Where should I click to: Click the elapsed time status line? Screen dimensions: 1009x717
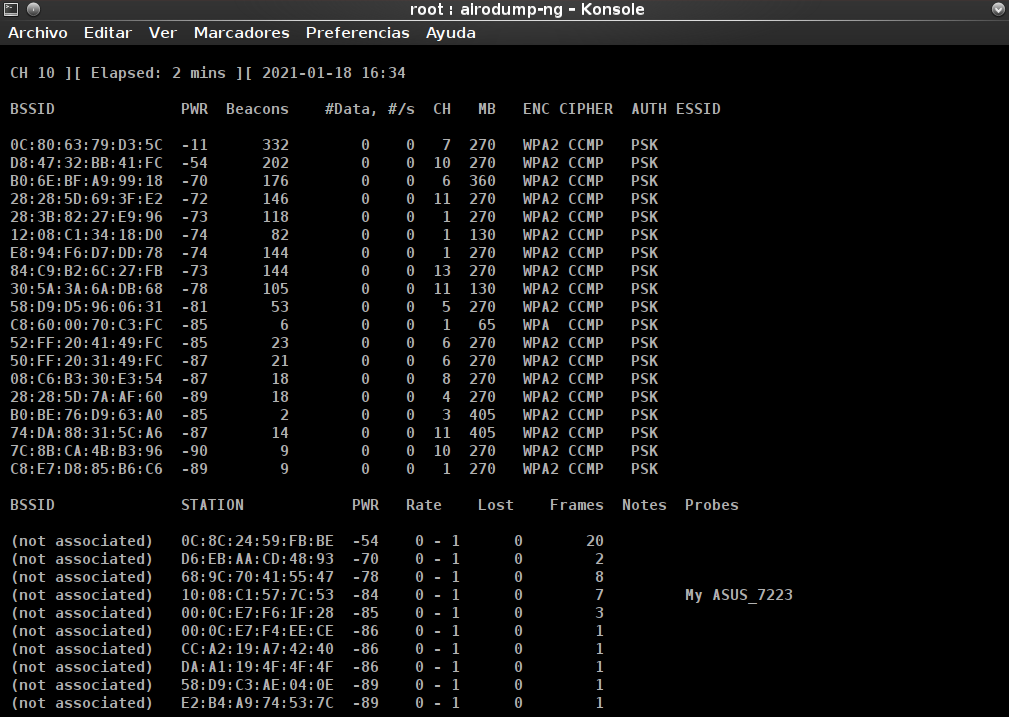208,73
